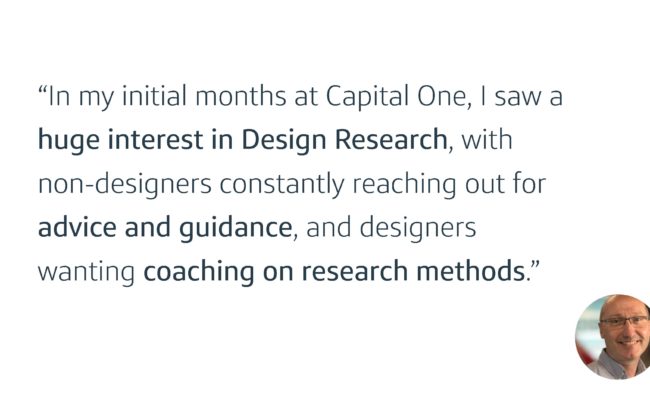Click the word "non-designers"
This screenshot has width=650, height=406.
click(125, 184)
